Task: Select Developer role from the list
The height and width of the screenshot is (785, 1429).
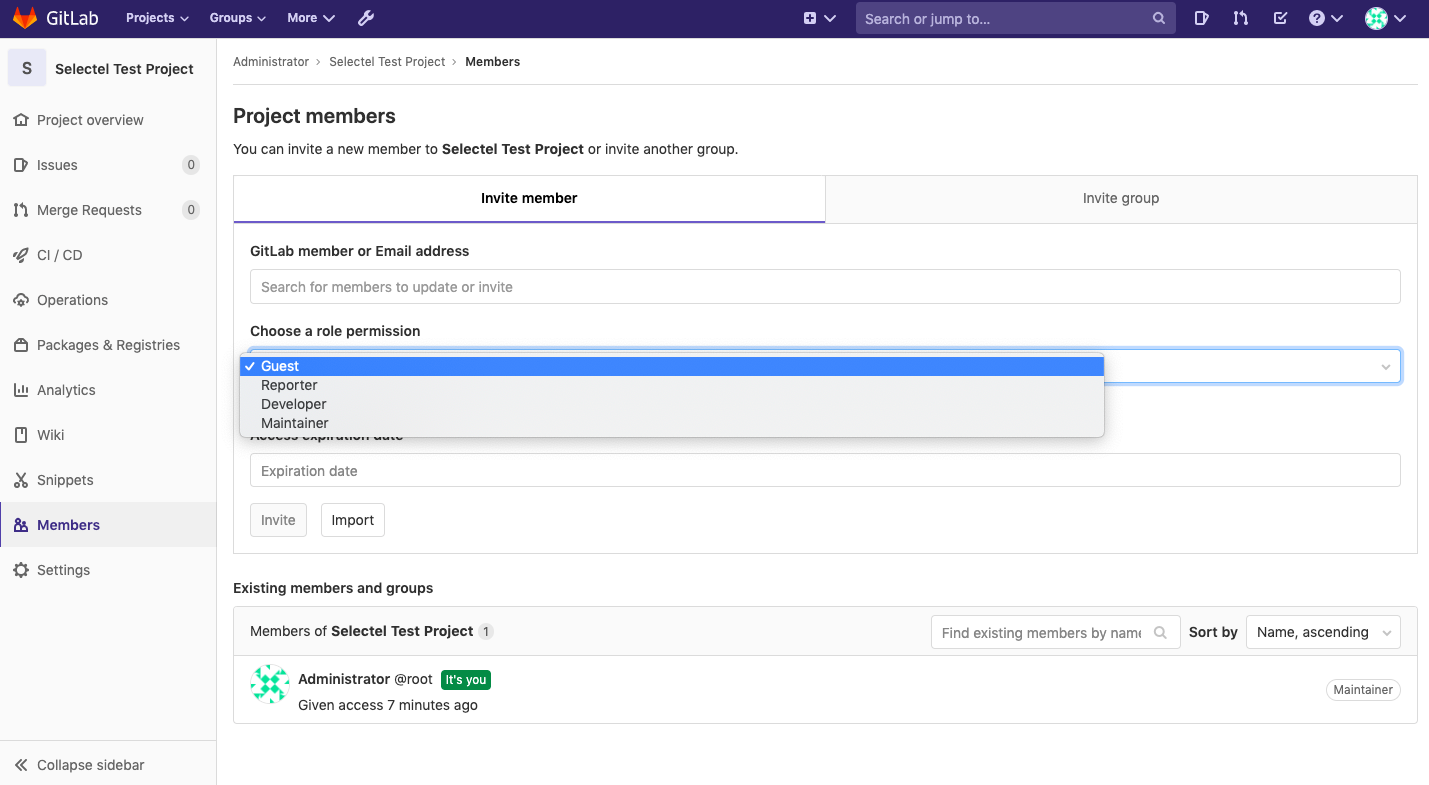Action: tap(294, 404)
